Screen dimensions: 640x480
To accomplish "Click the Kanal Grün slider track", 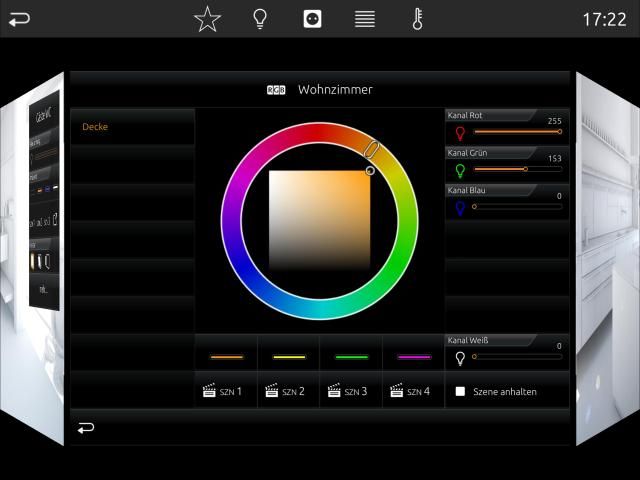I will pyautogui.click(x=516, y=169).
